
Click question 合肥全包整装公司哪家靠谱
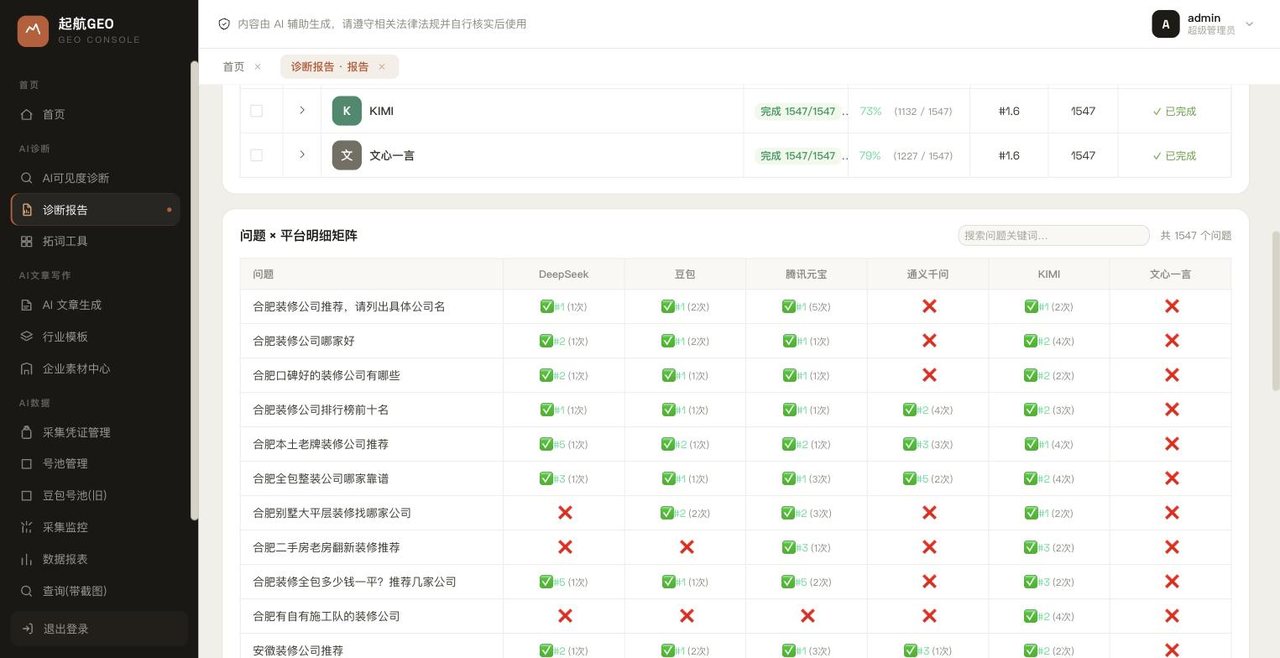(321, 479)
